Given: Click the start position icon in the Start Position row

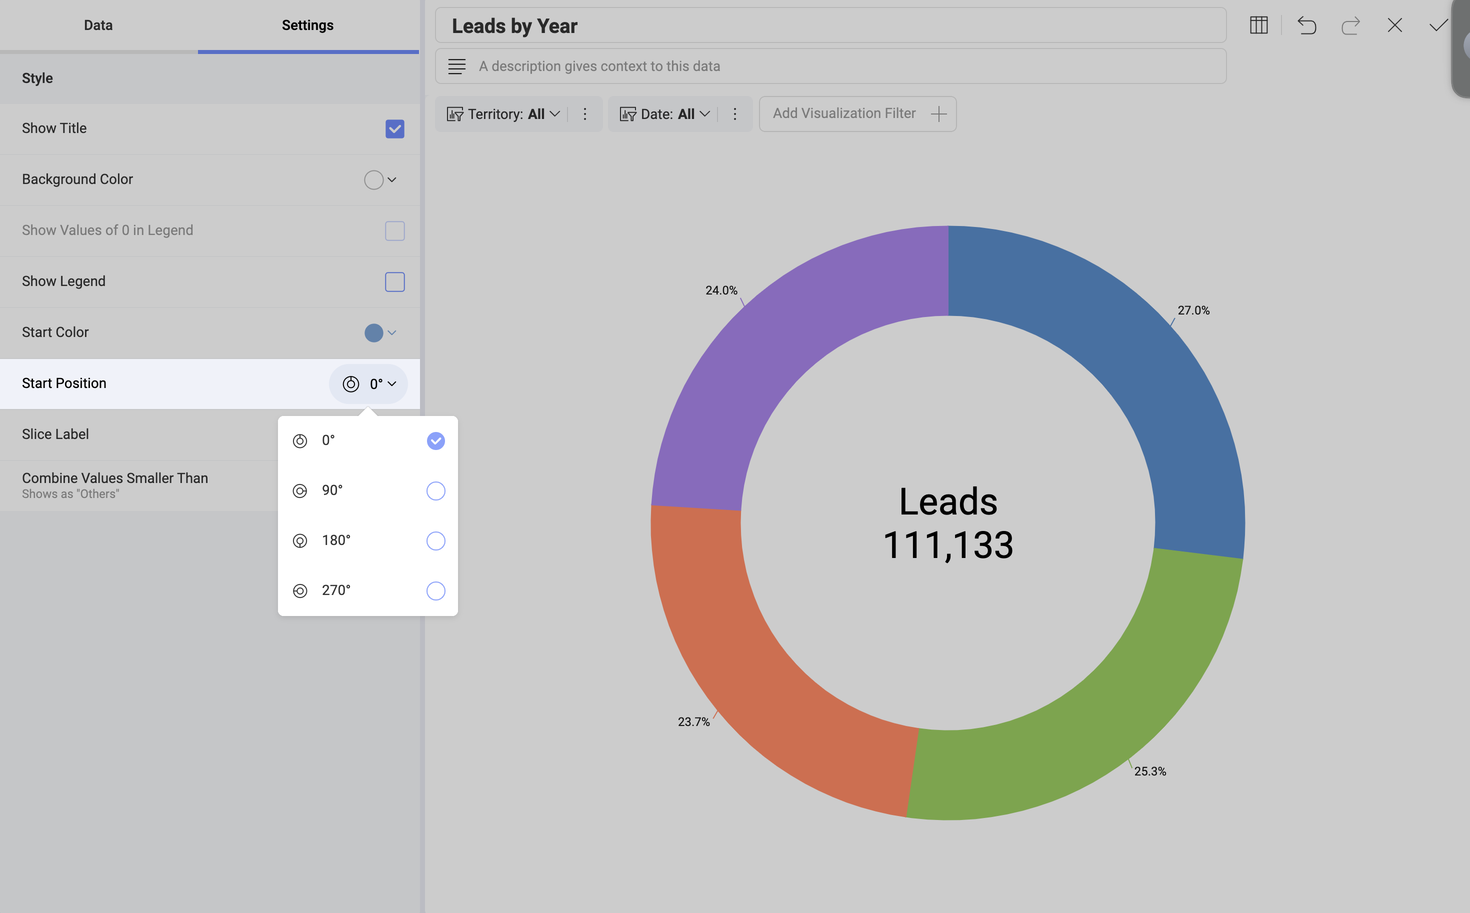Looking at the screenshot, I should 351,384.
